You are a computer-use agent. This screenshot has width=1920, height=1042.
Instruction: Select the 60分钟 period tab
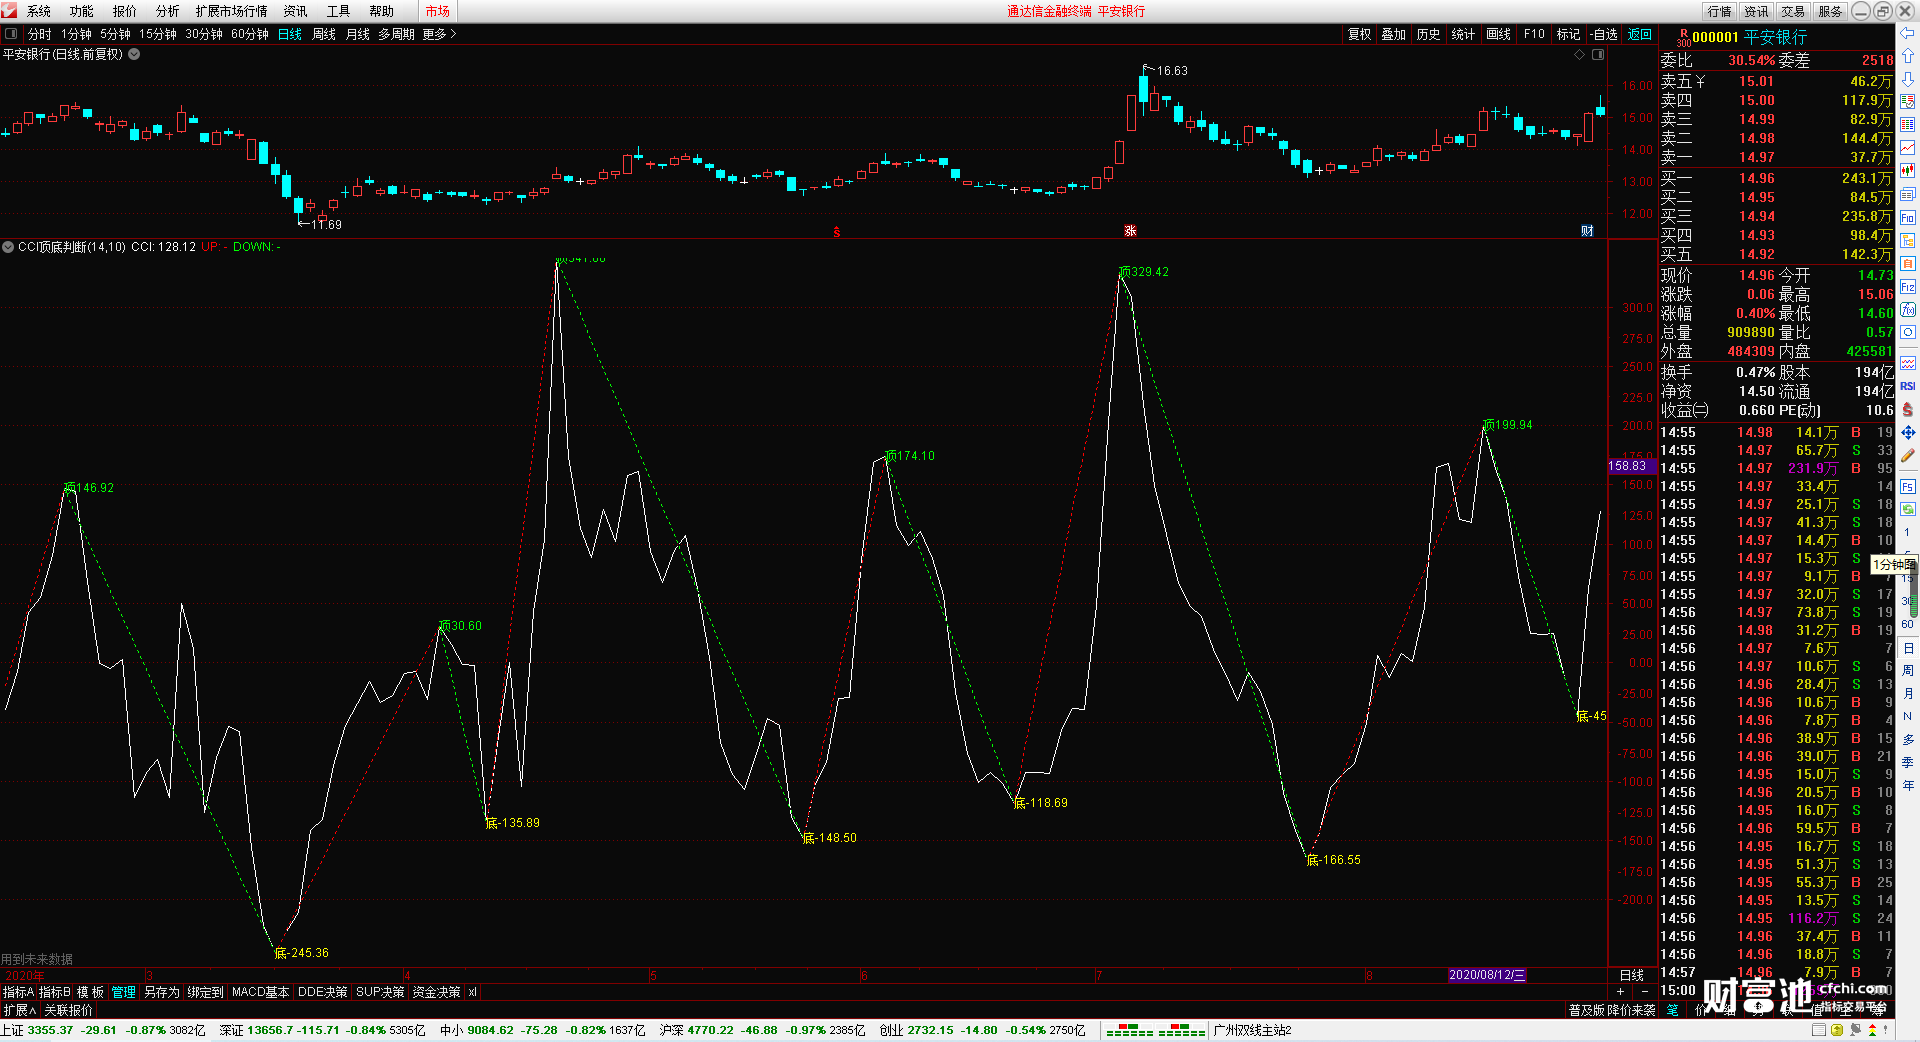250,34
